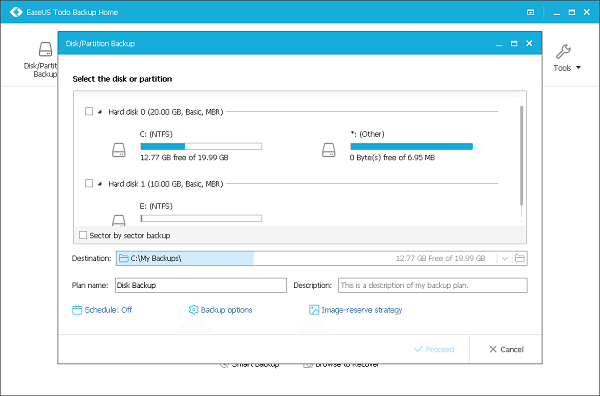
Task: Click the Destination path field C:\My Backups\
Action: pos(321,258)
